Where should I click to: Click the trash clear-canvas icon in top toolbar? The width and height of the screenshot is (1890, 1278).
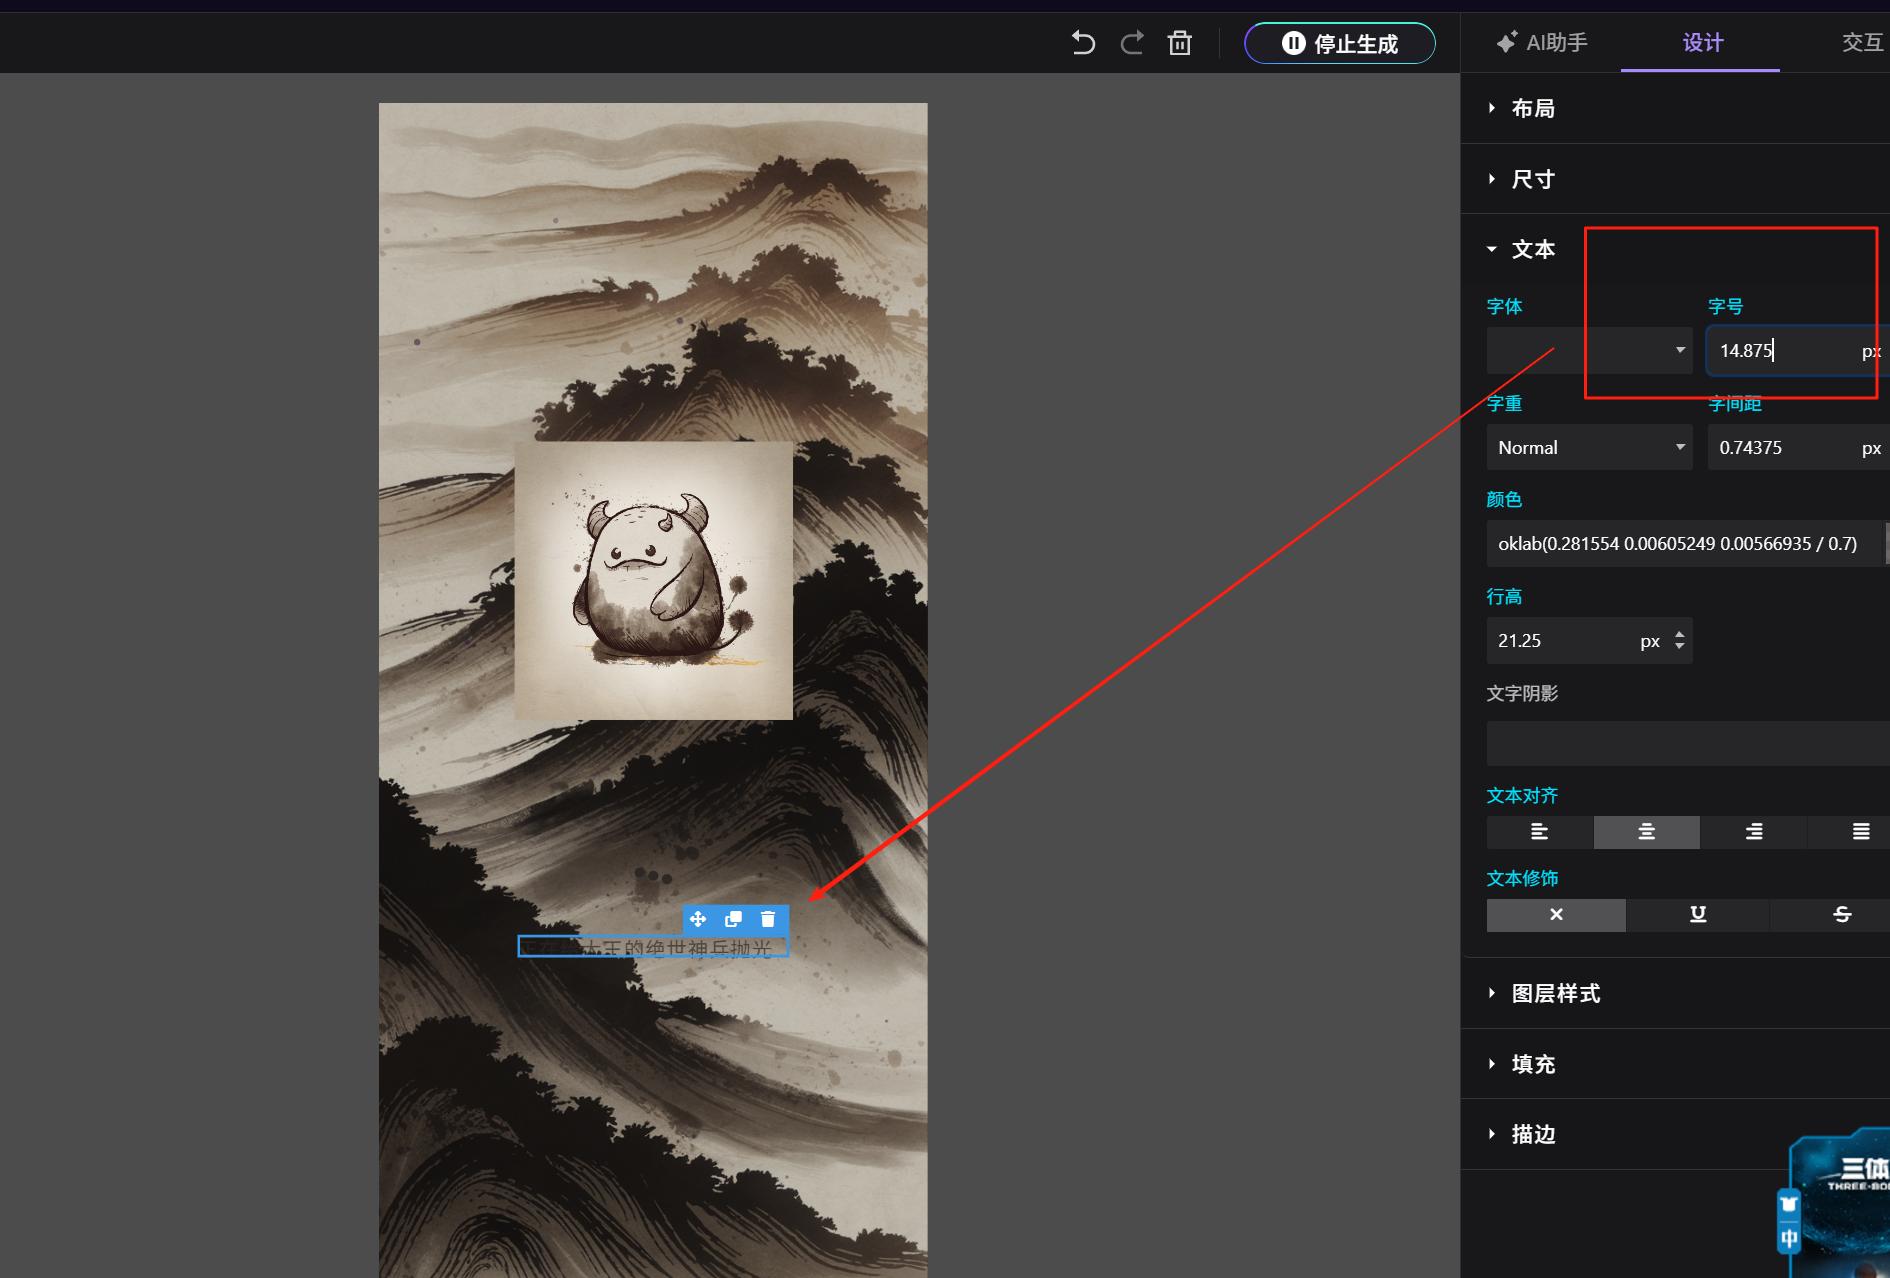pyautogui.click(x=1180, y=43)
